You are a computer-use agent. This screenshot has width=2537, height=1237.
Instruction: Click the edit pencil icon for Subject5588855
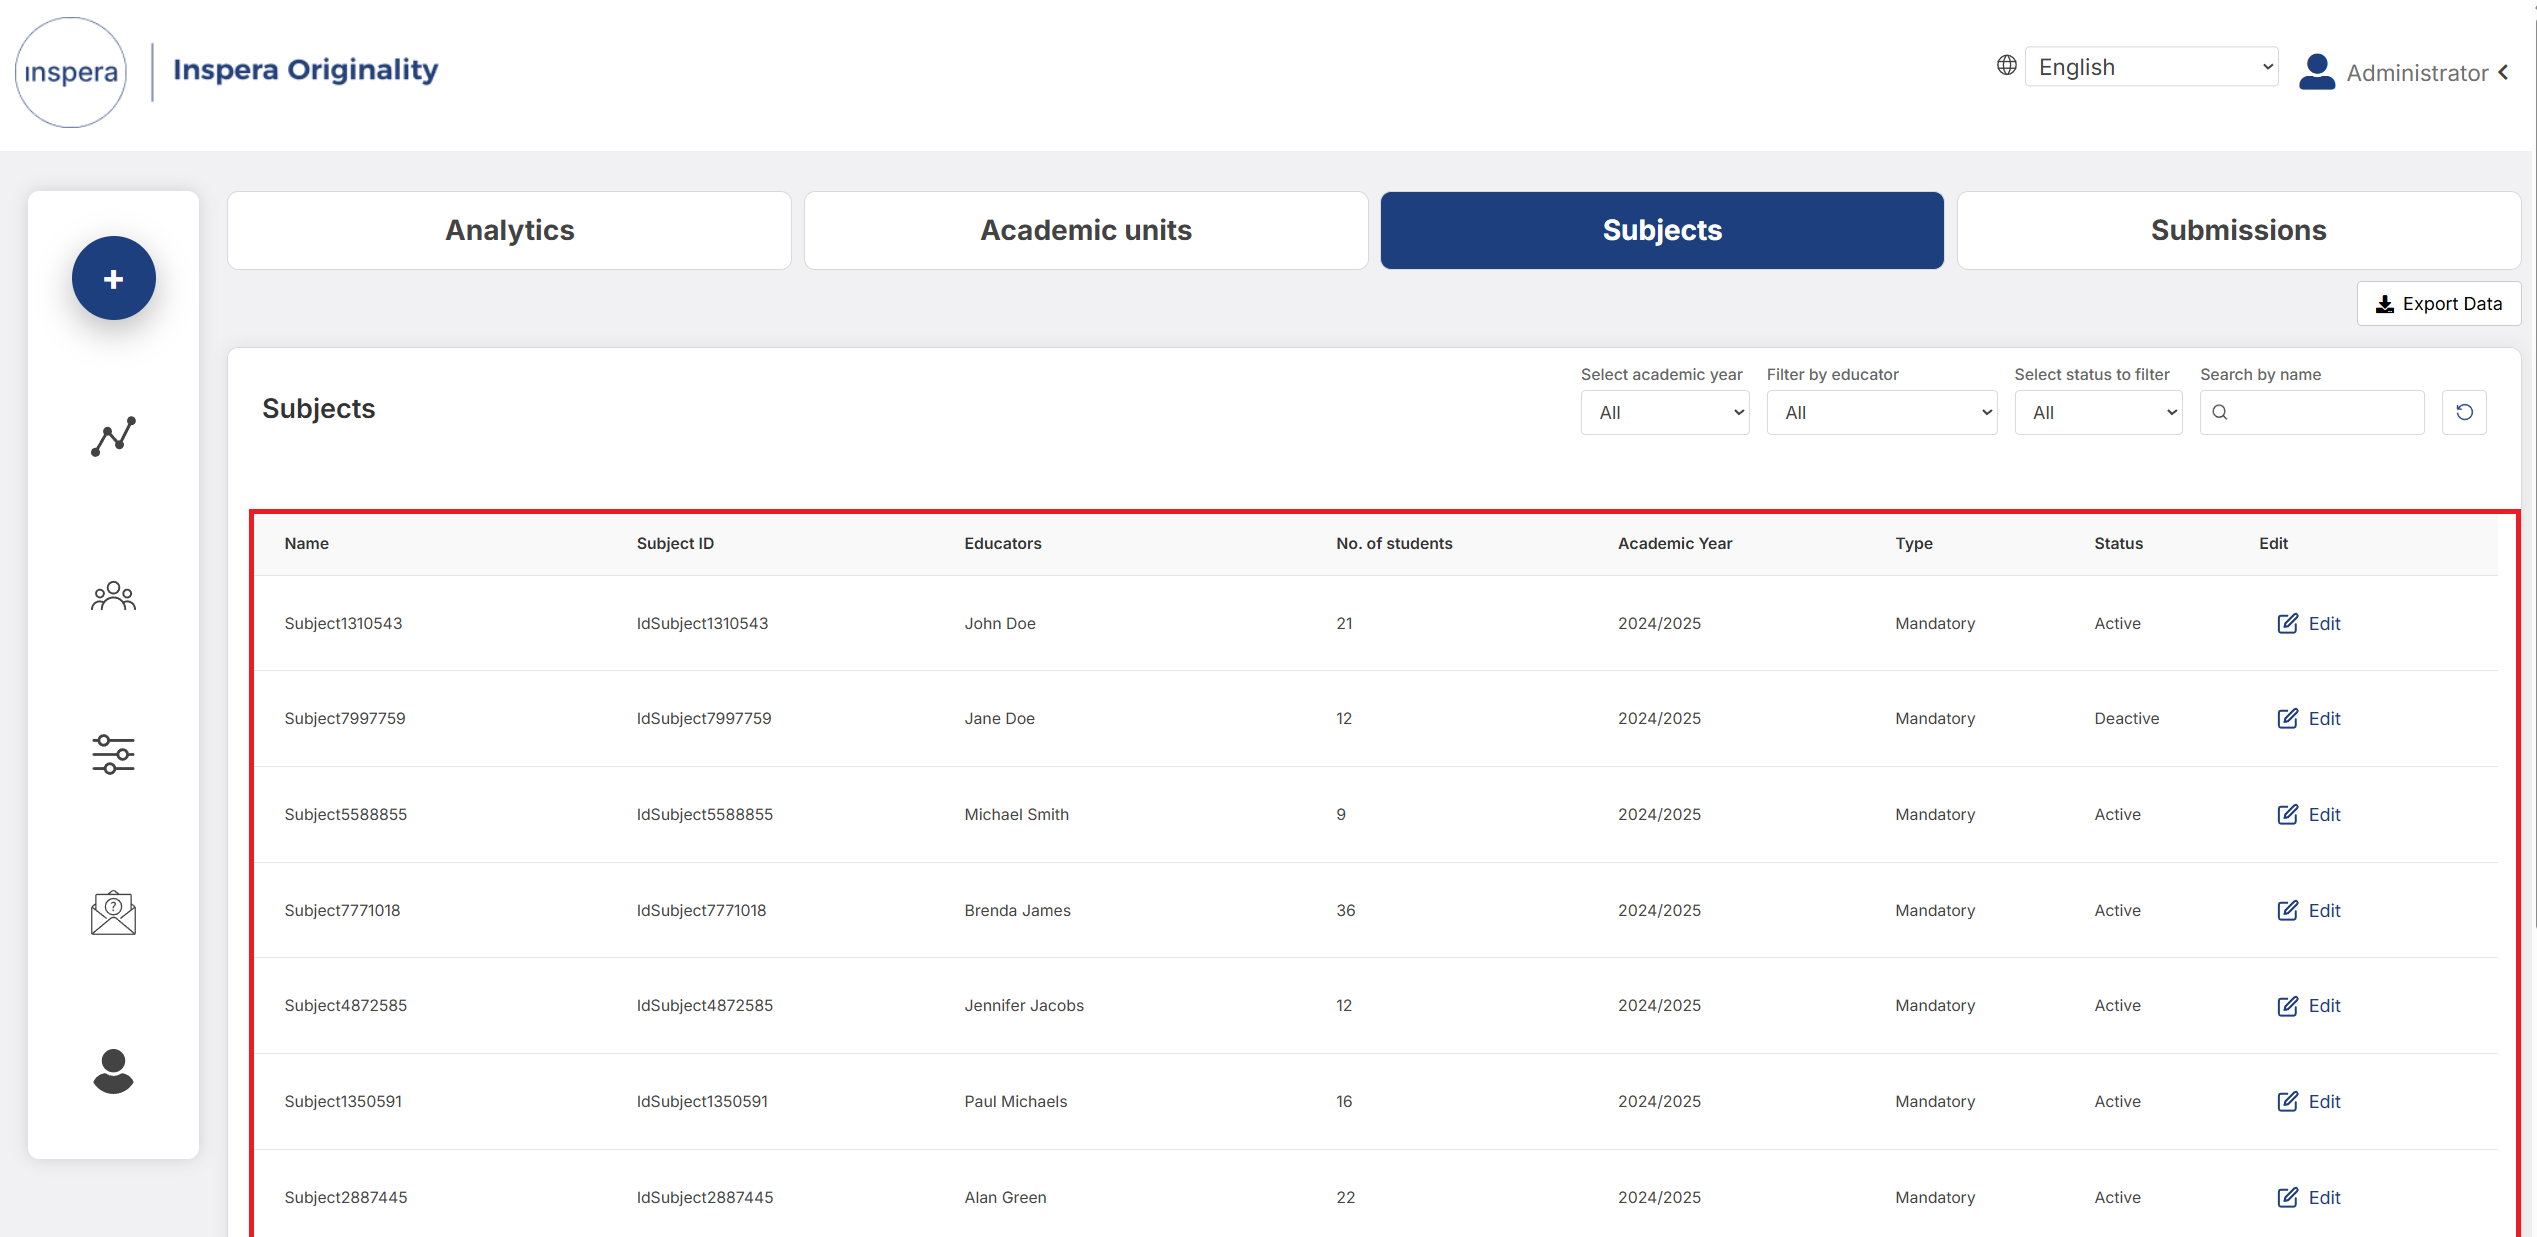click(2287, 814)
